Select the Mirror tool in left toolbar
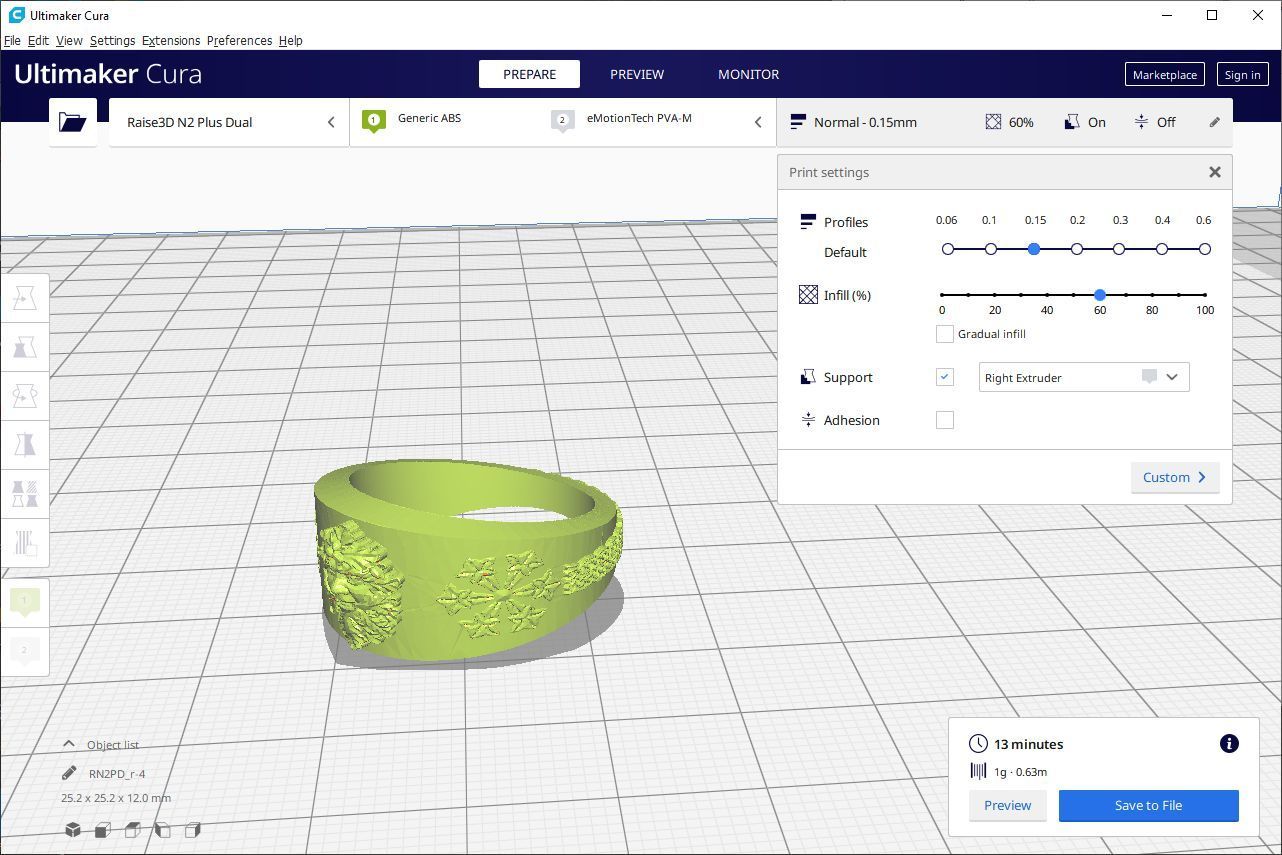 (x=25, y=445)
